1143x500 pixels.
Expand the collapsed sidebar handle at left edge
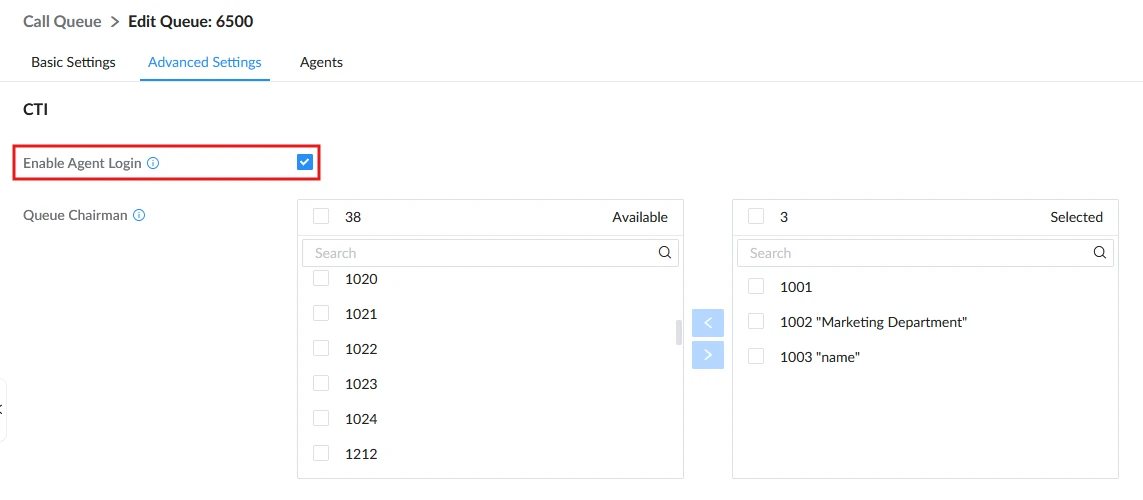2,410
